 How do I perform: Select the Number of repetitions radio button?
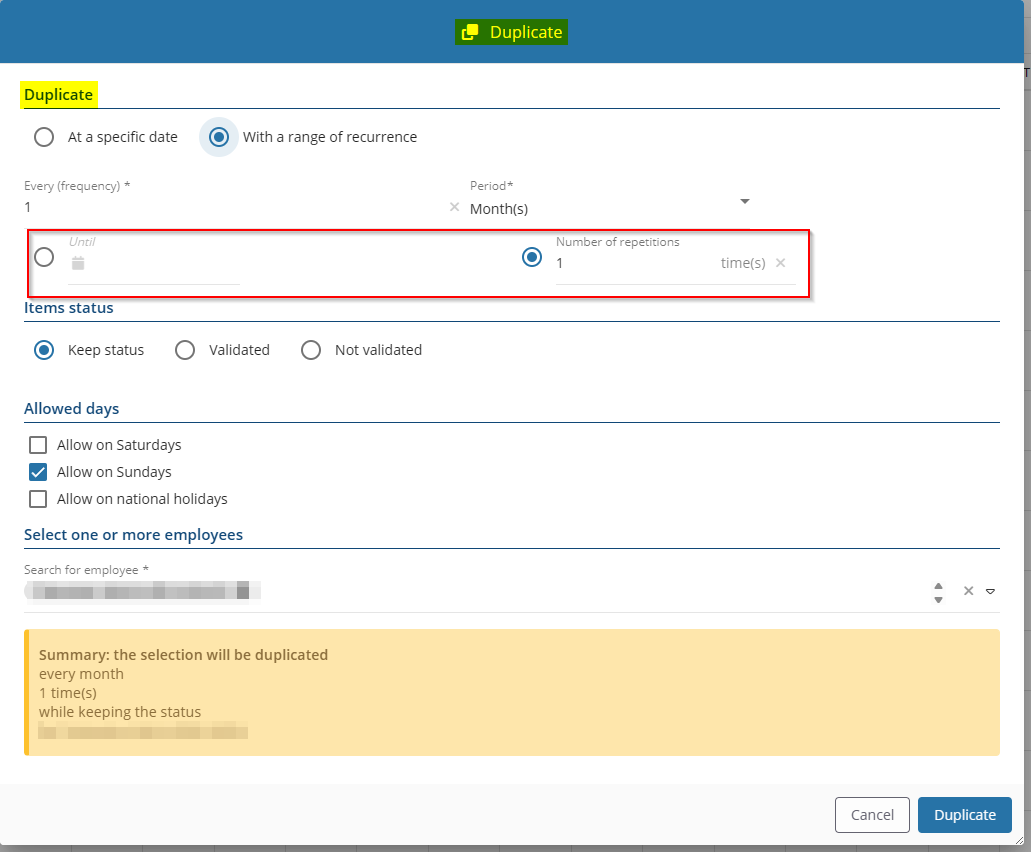coord(533,257)
